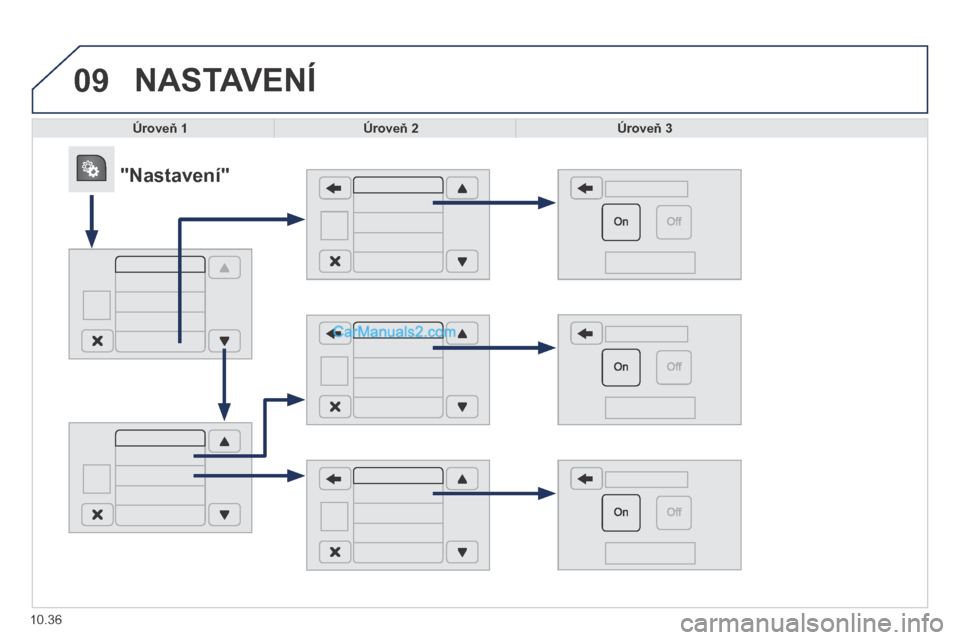The width and height of the screenshot is (960, 640).
Task: Go back from the top Úroveň 2 panel
Action: pyautogui.click(x=335, y=188)
